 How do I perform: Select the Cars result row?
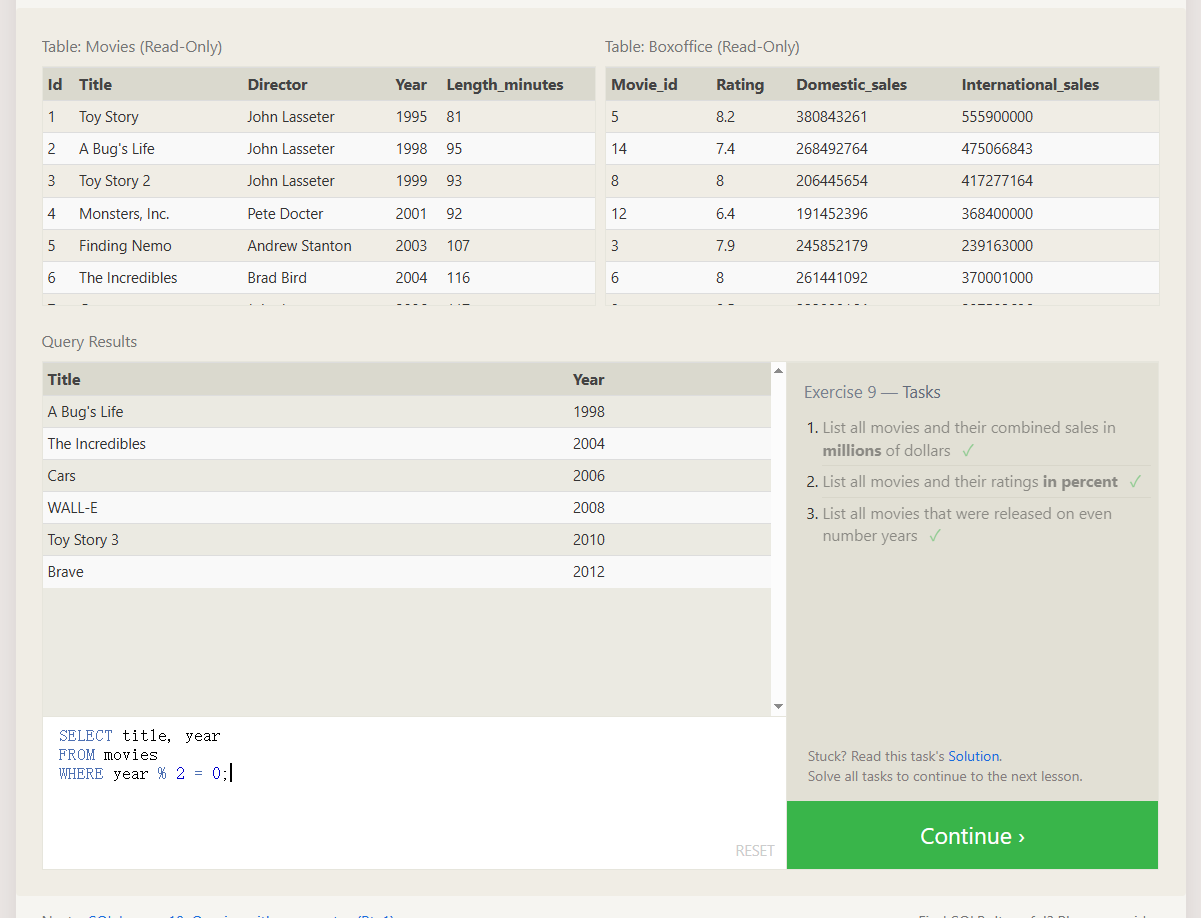407,476
